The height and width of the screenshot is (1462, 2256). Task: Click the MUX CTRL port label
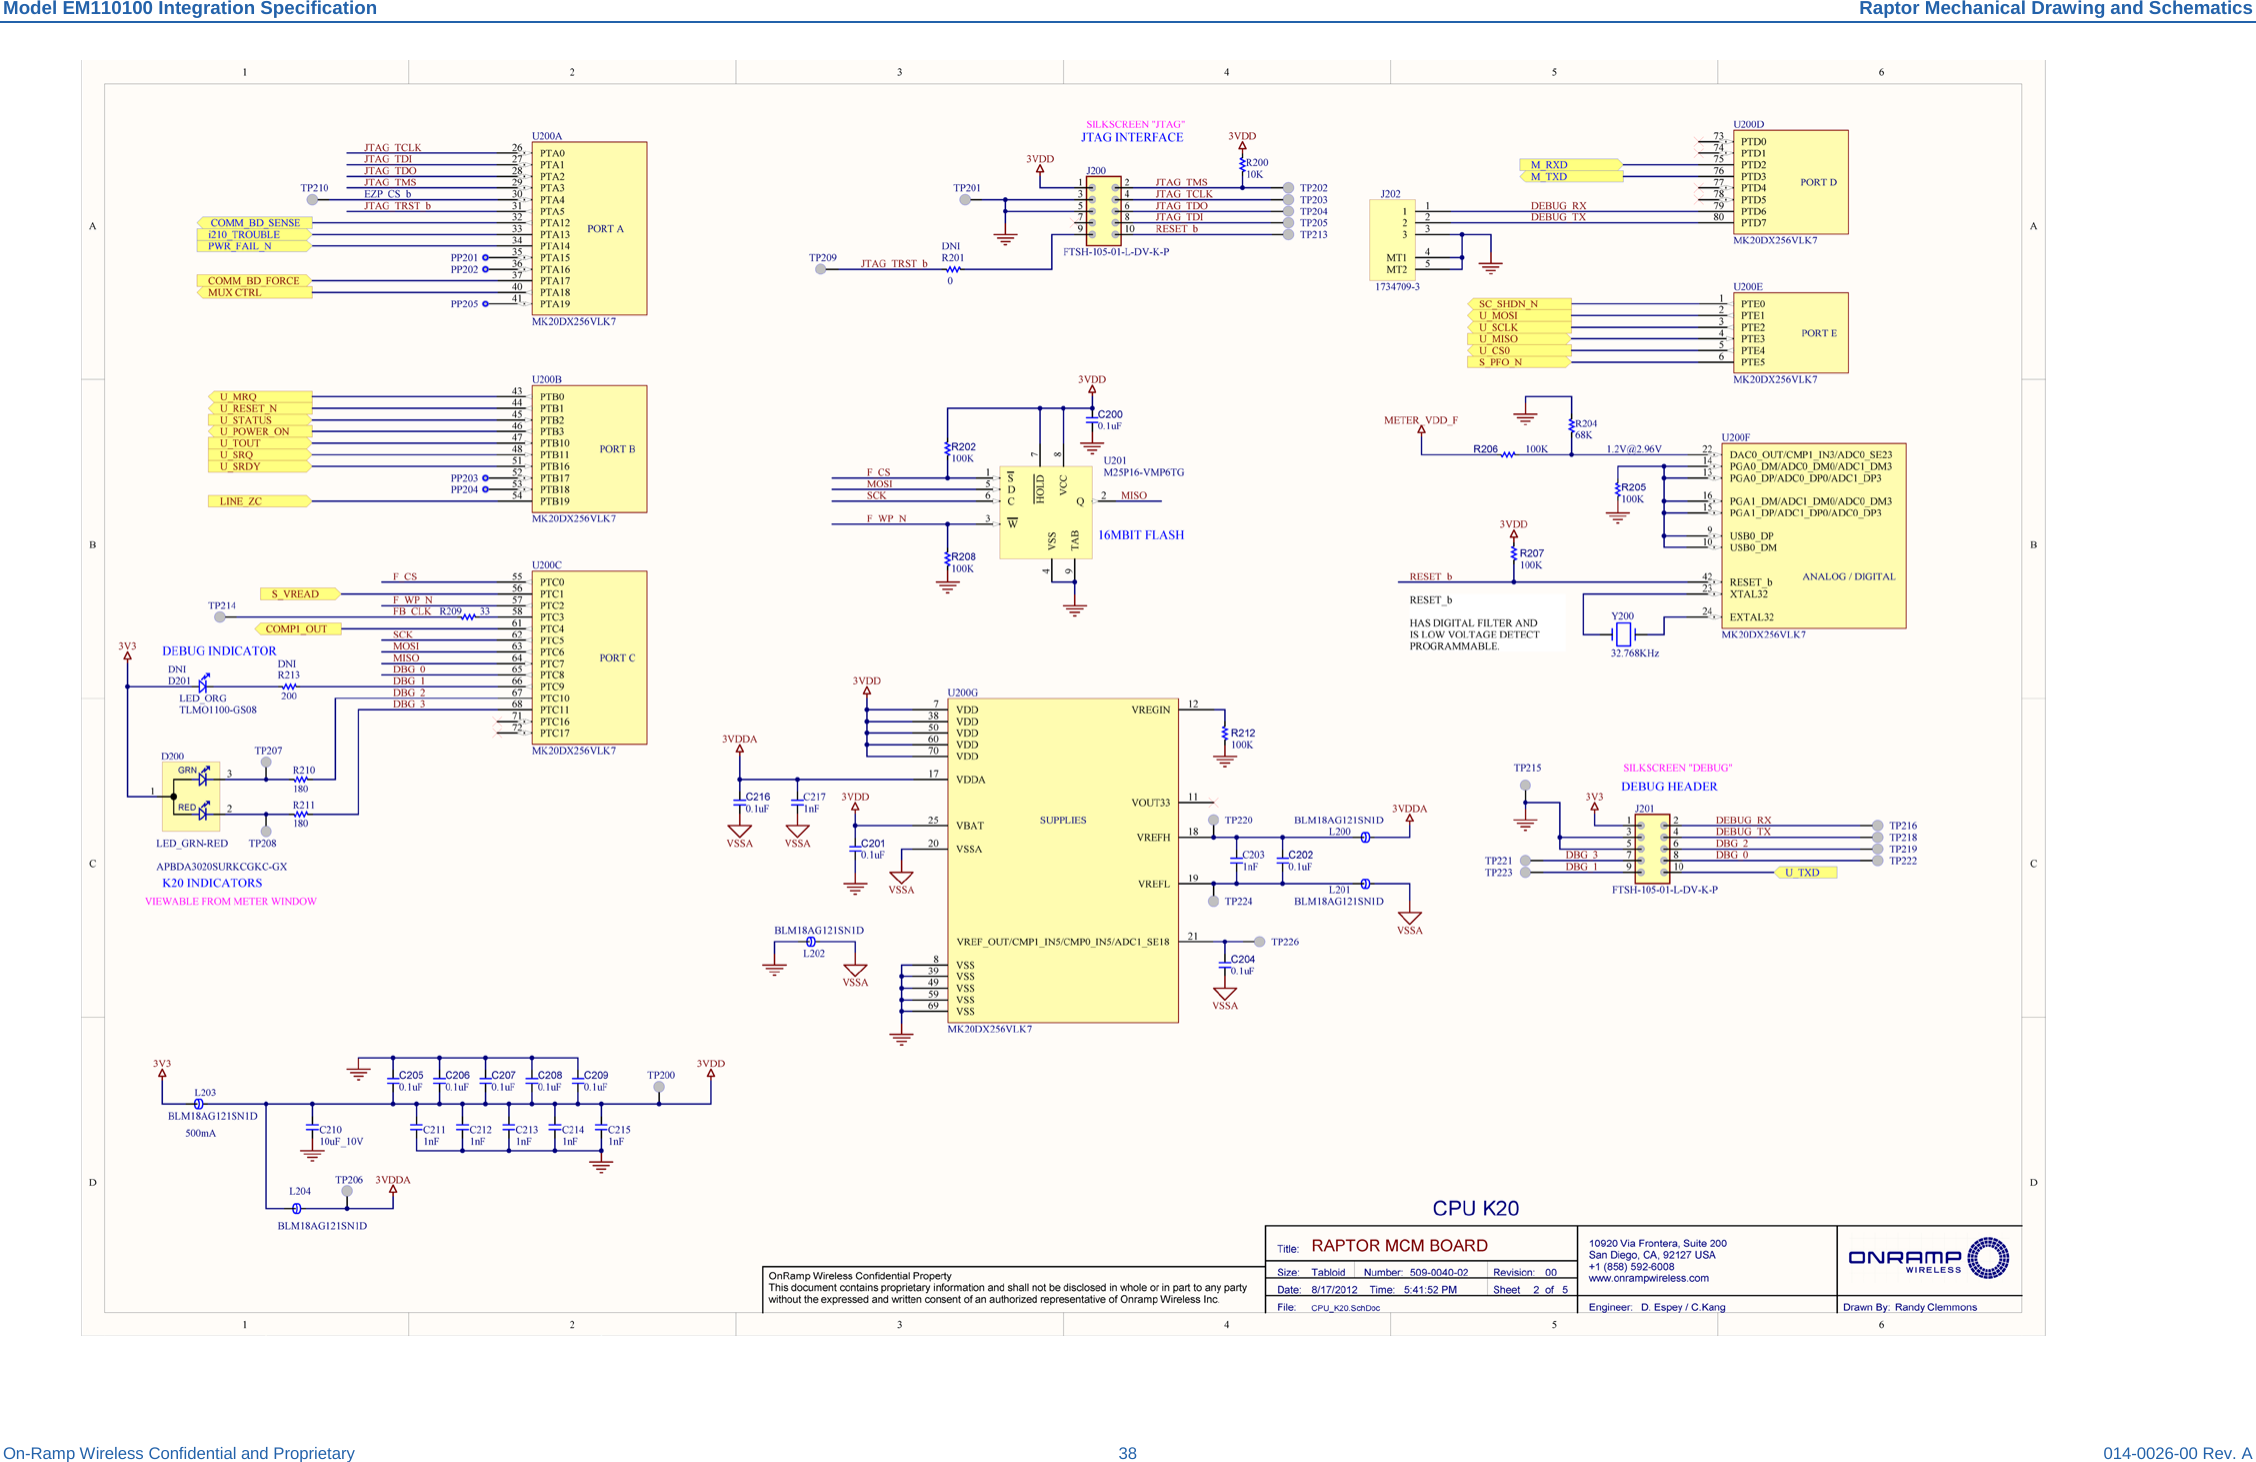tap(255, 293)
